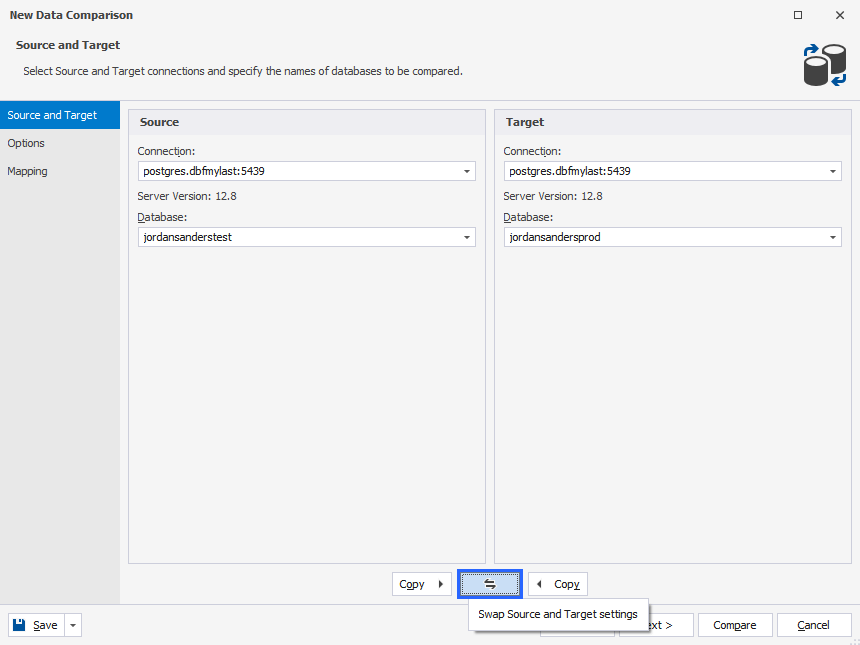Click the floppy disk icon on Save
Viewport: 860px width, 645px height.
pyautogui.click(x=18, y=624)
